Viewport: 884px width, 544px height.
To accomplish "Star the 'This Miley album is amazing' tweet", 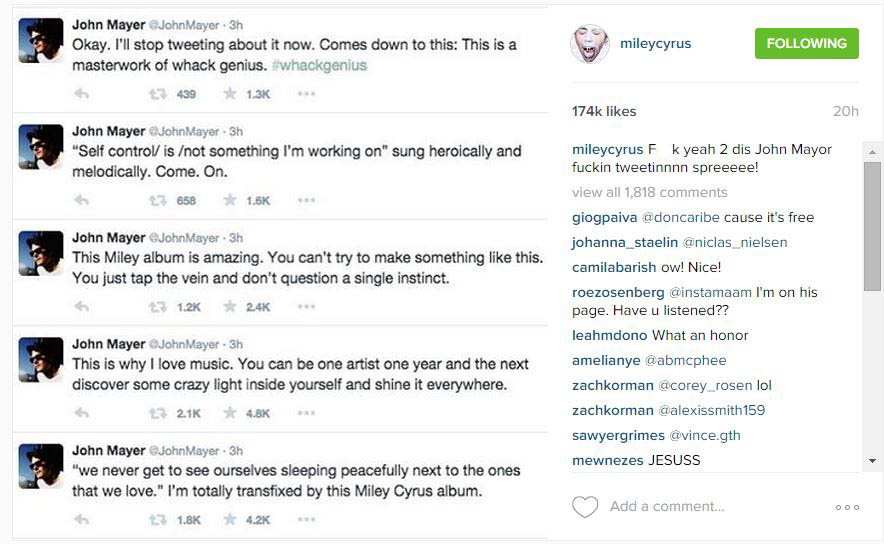I will tap(230, 307).
